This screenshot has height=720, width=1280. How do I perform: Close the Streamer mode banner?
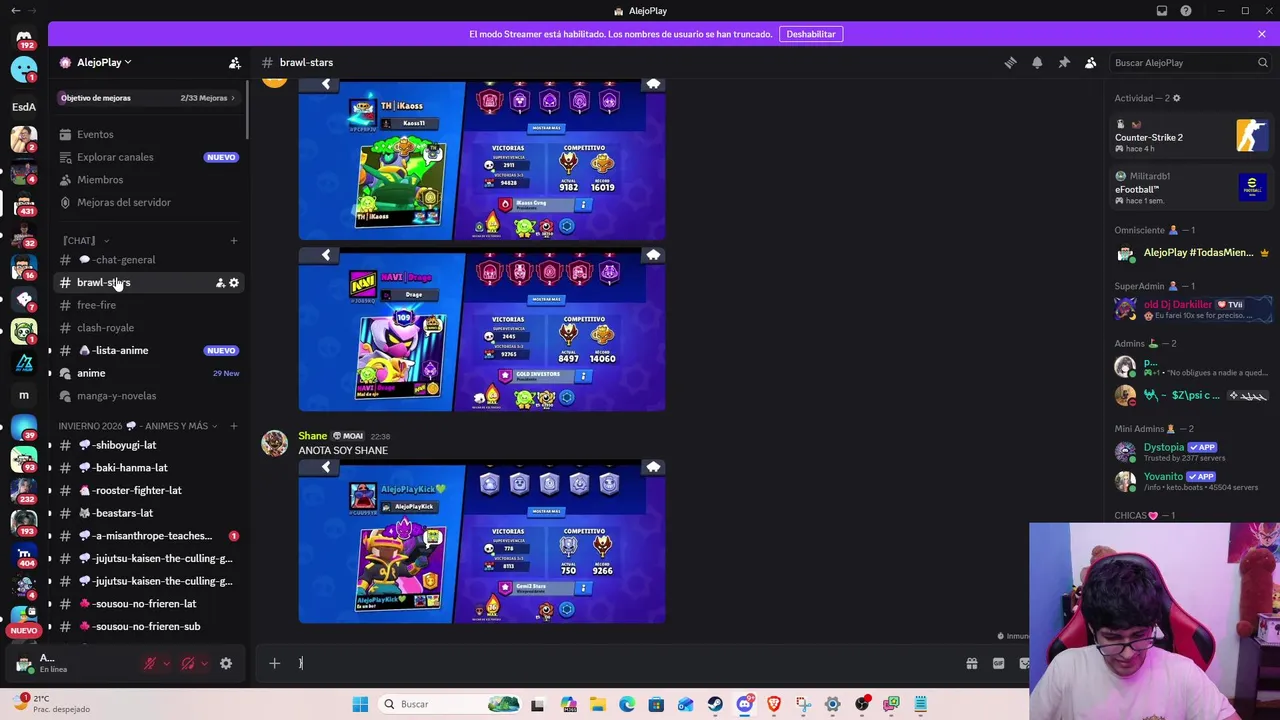click(x=1262, y=34)
